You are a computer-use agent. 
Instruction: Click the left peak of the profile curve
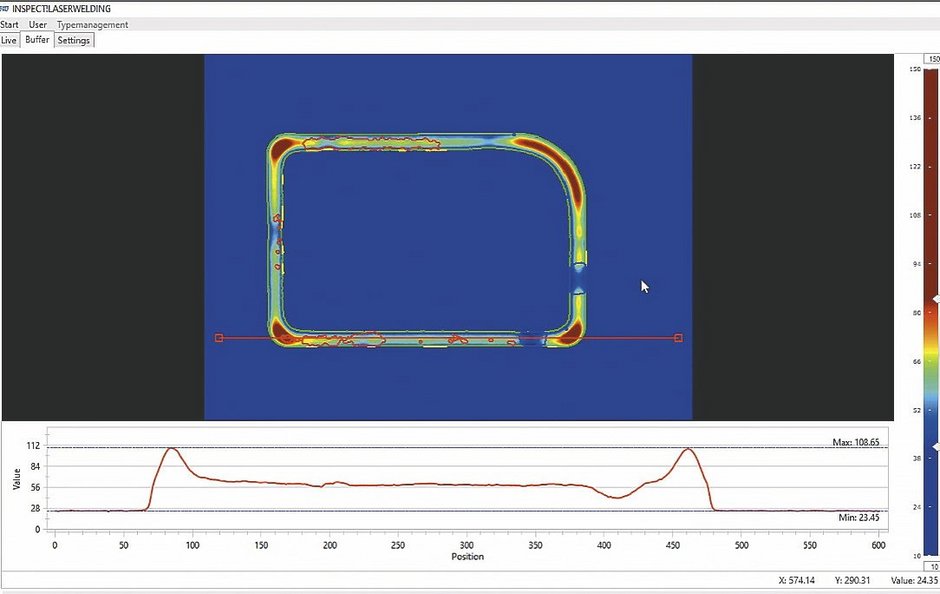point(171,449)
